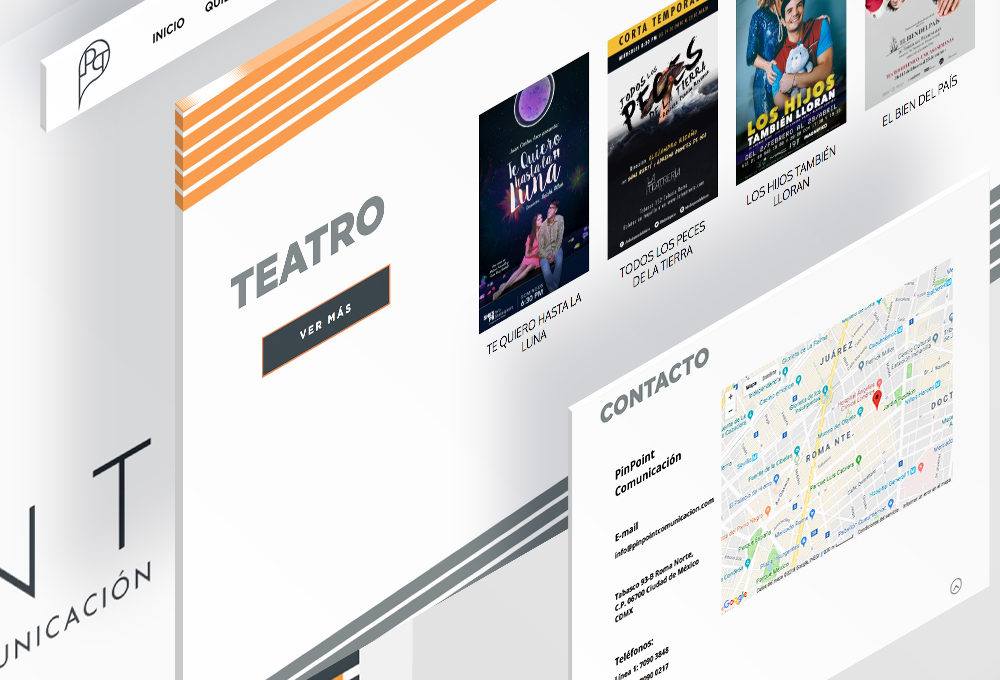Click the TEATRO section heading
The height and width of the screenshot is (680, 1000).
tap(307, 248)
